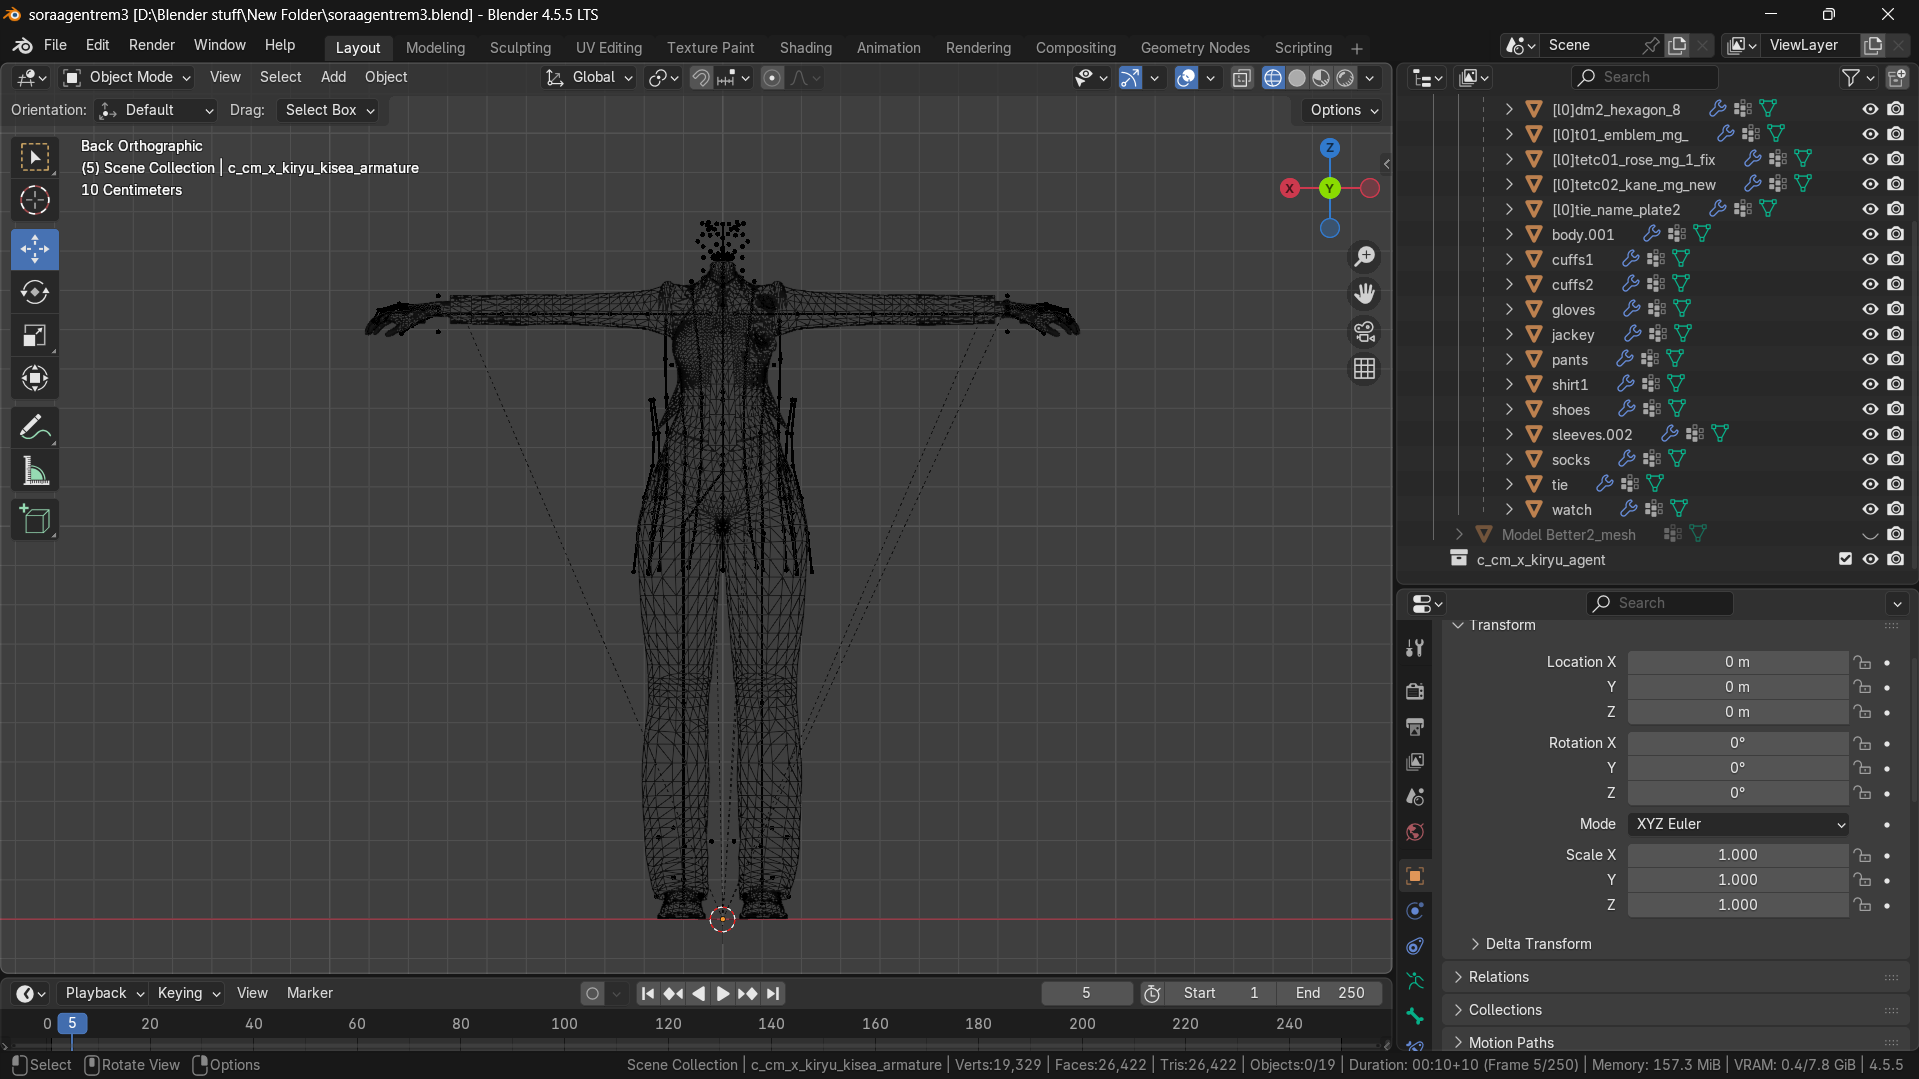Screen dimensions: 1919x1079
Task: Select the Scale tool in toolbar
Action: coord(35,336)
